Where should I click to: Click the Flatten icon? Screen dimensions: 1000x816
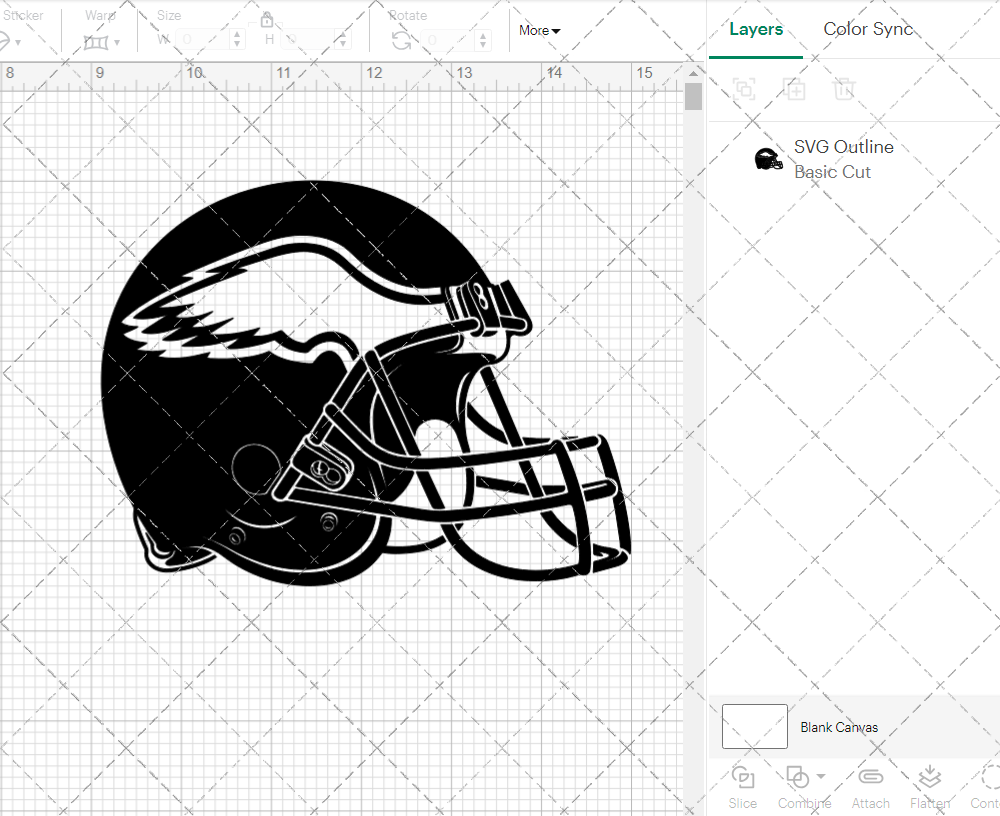point(929,777)
